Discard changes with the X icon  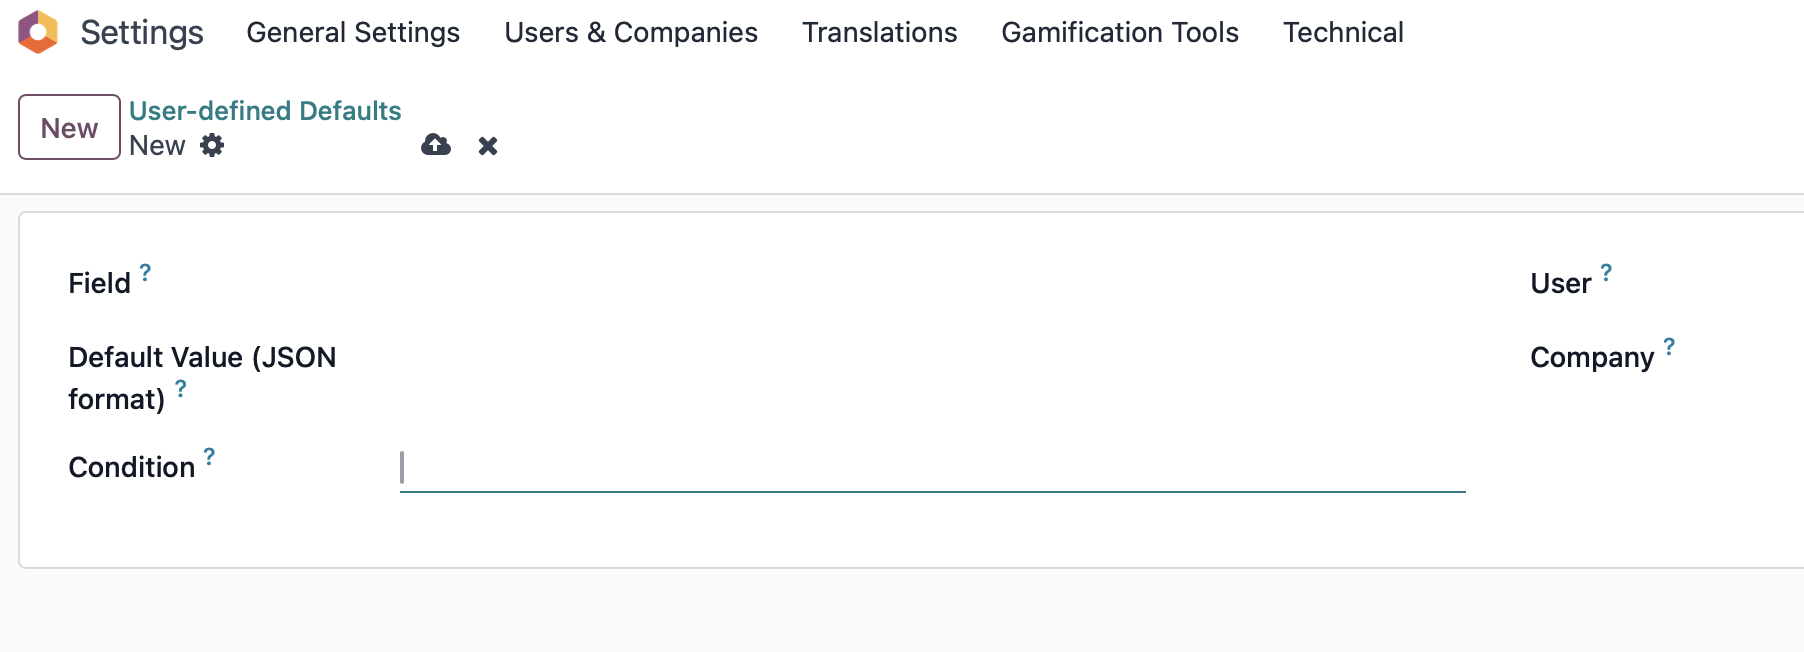[488, 146]
